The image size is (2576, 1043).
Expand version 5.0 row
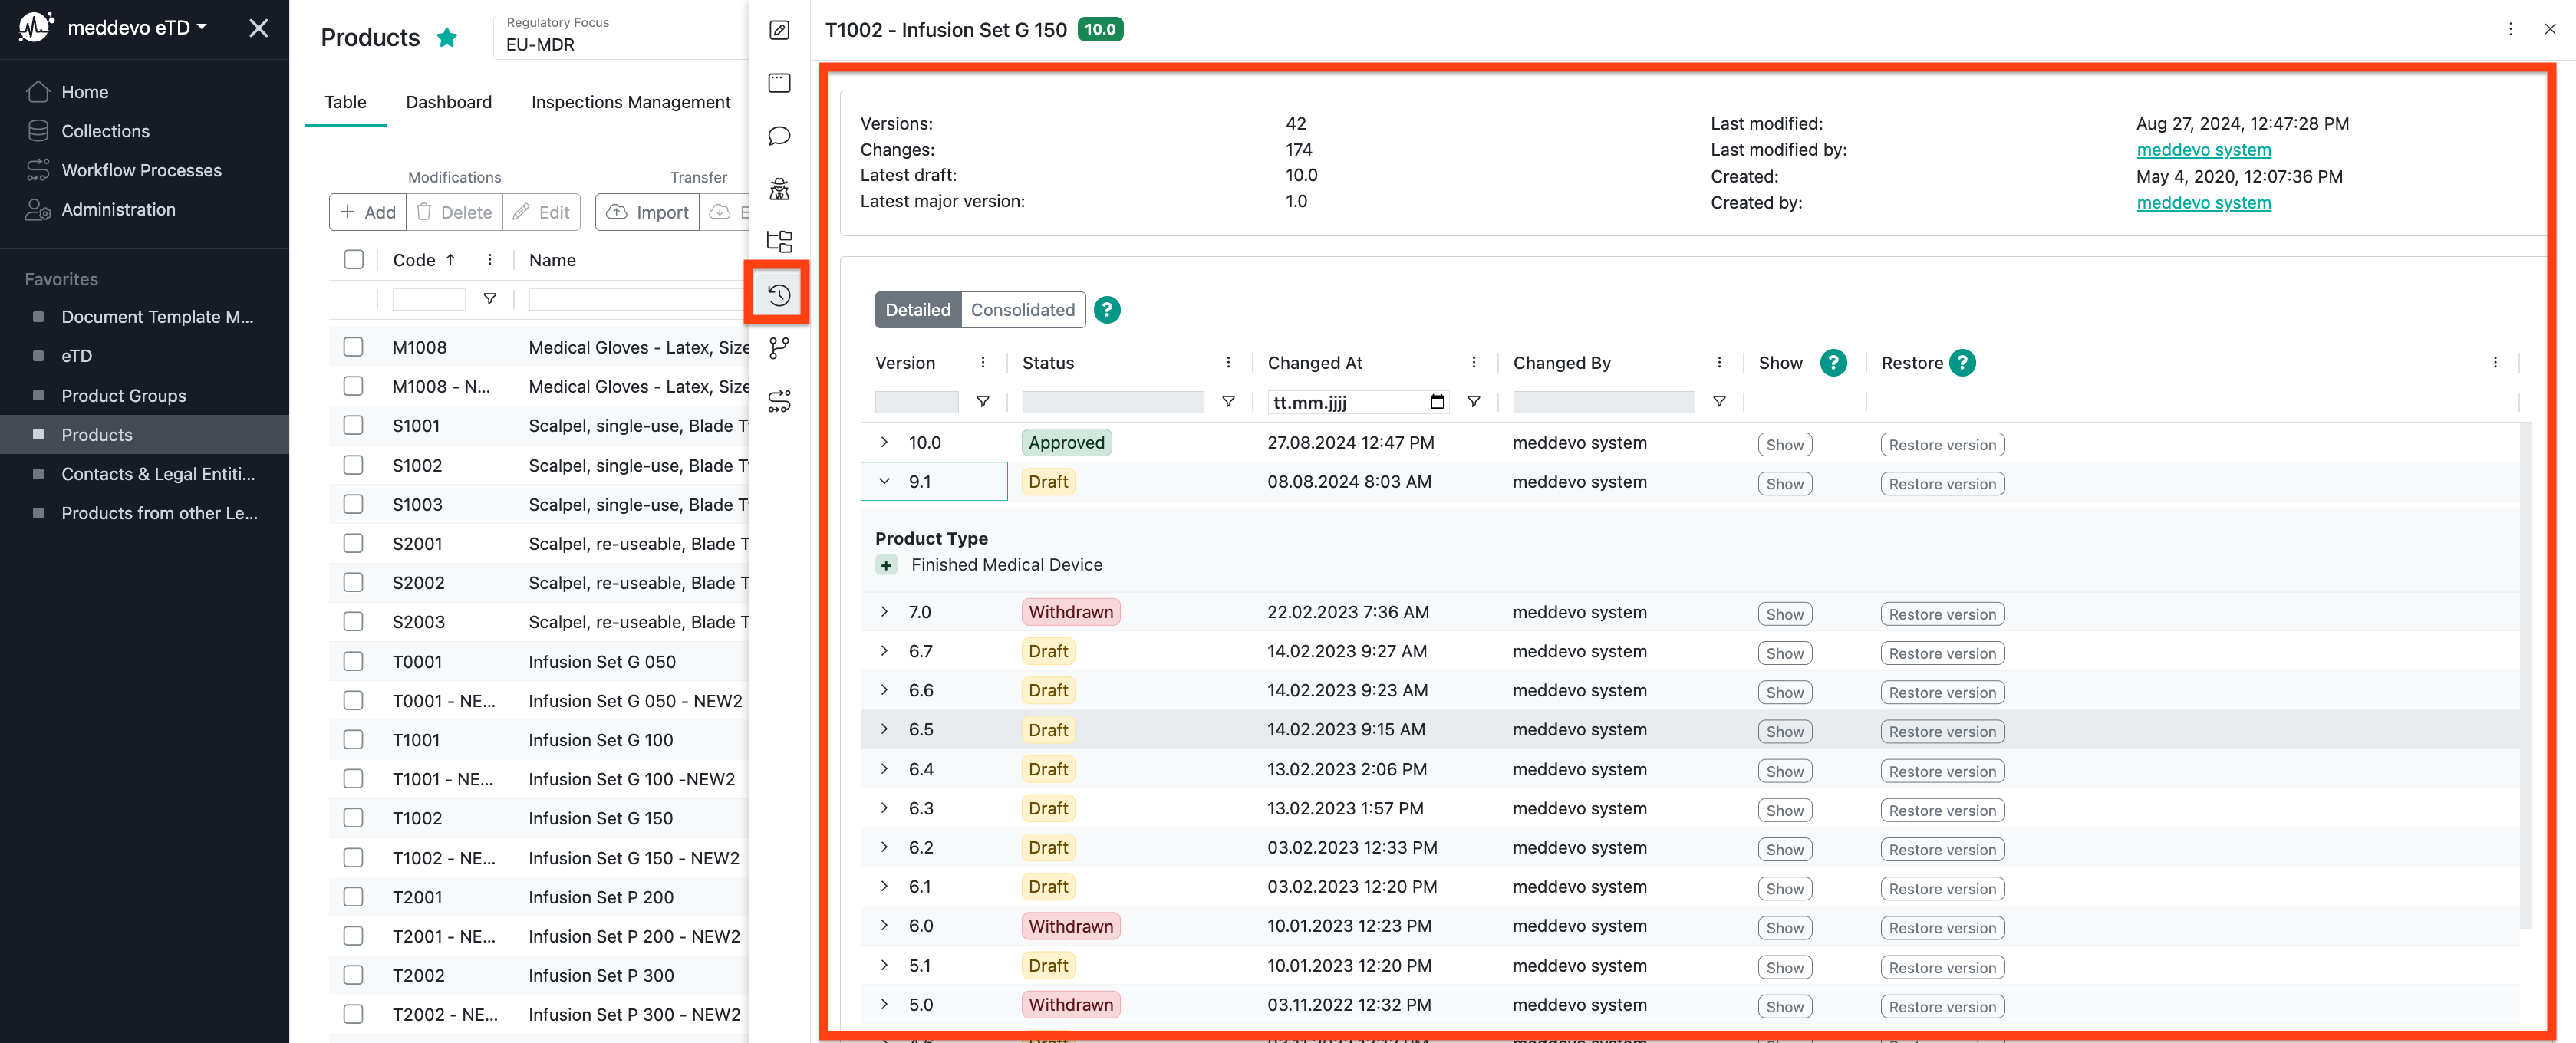(x=884, y=1004)
